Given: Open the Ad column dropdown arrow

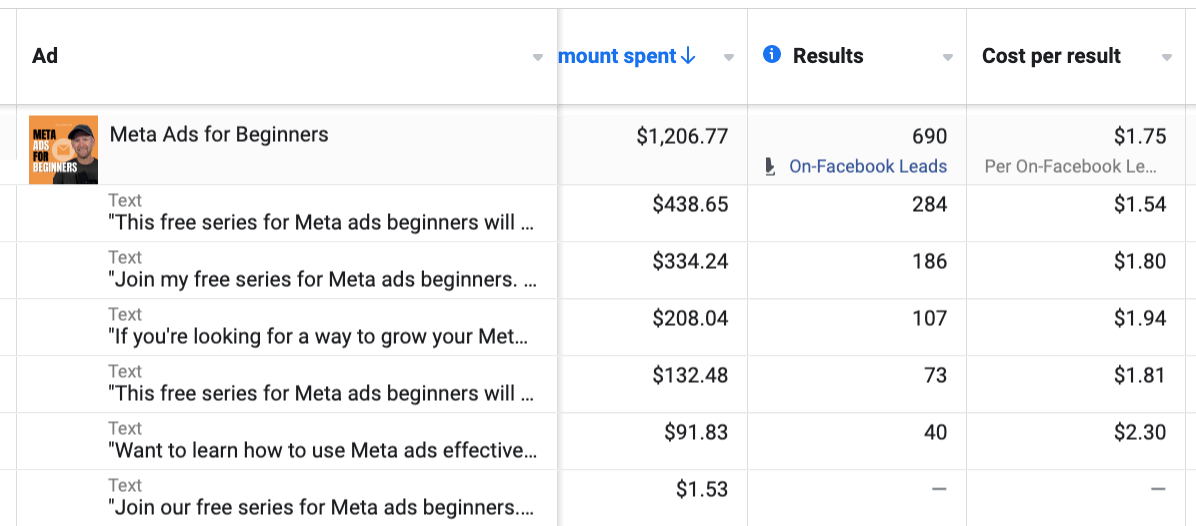Looking at the screenshot, I should 538,57.
